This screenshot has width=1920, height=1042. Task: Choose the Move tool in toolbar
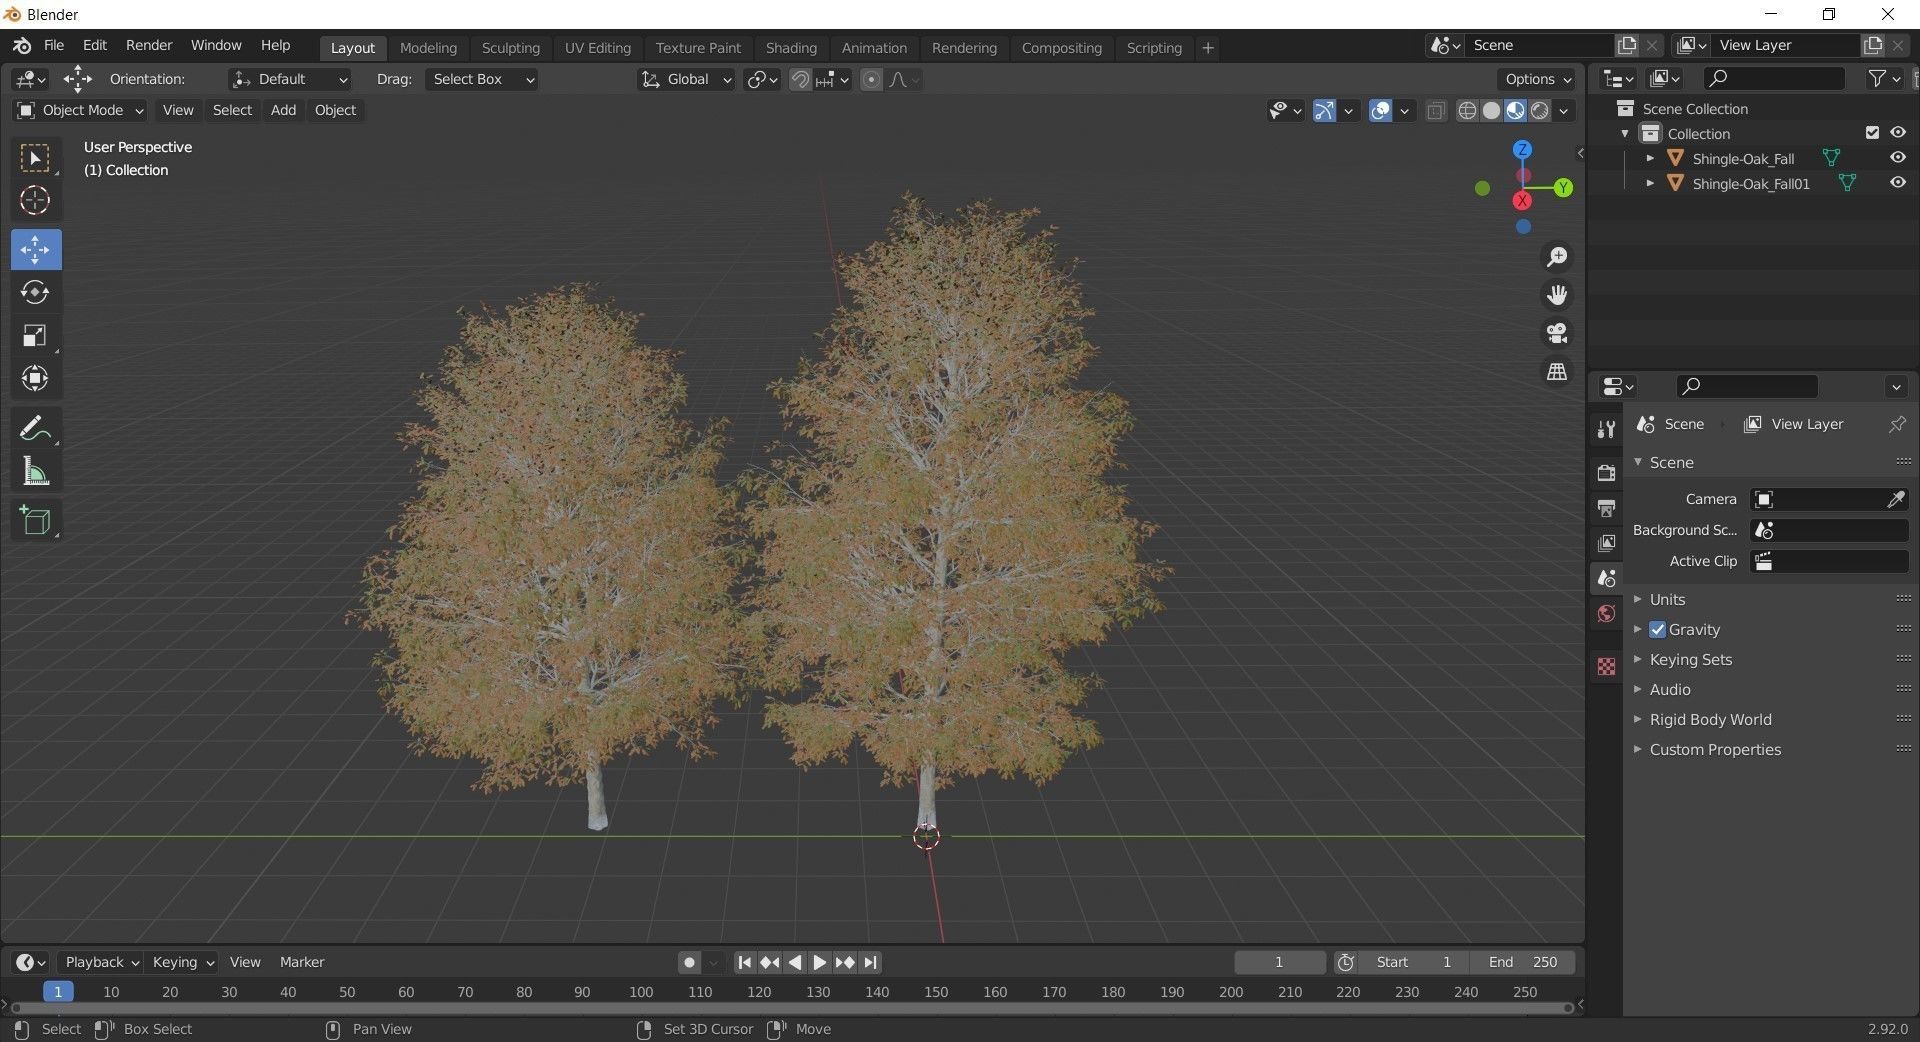(x=36, y=249)
